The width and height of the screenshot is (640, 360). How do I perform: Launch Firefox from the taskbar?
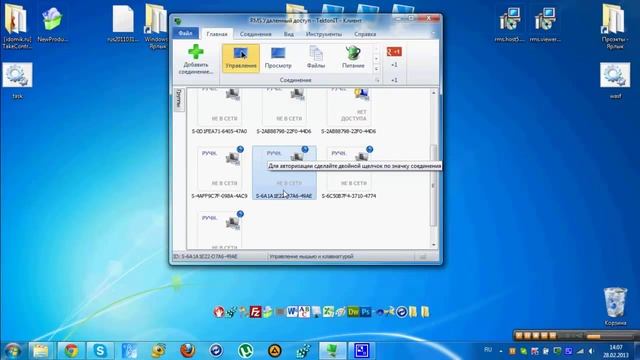187,351
